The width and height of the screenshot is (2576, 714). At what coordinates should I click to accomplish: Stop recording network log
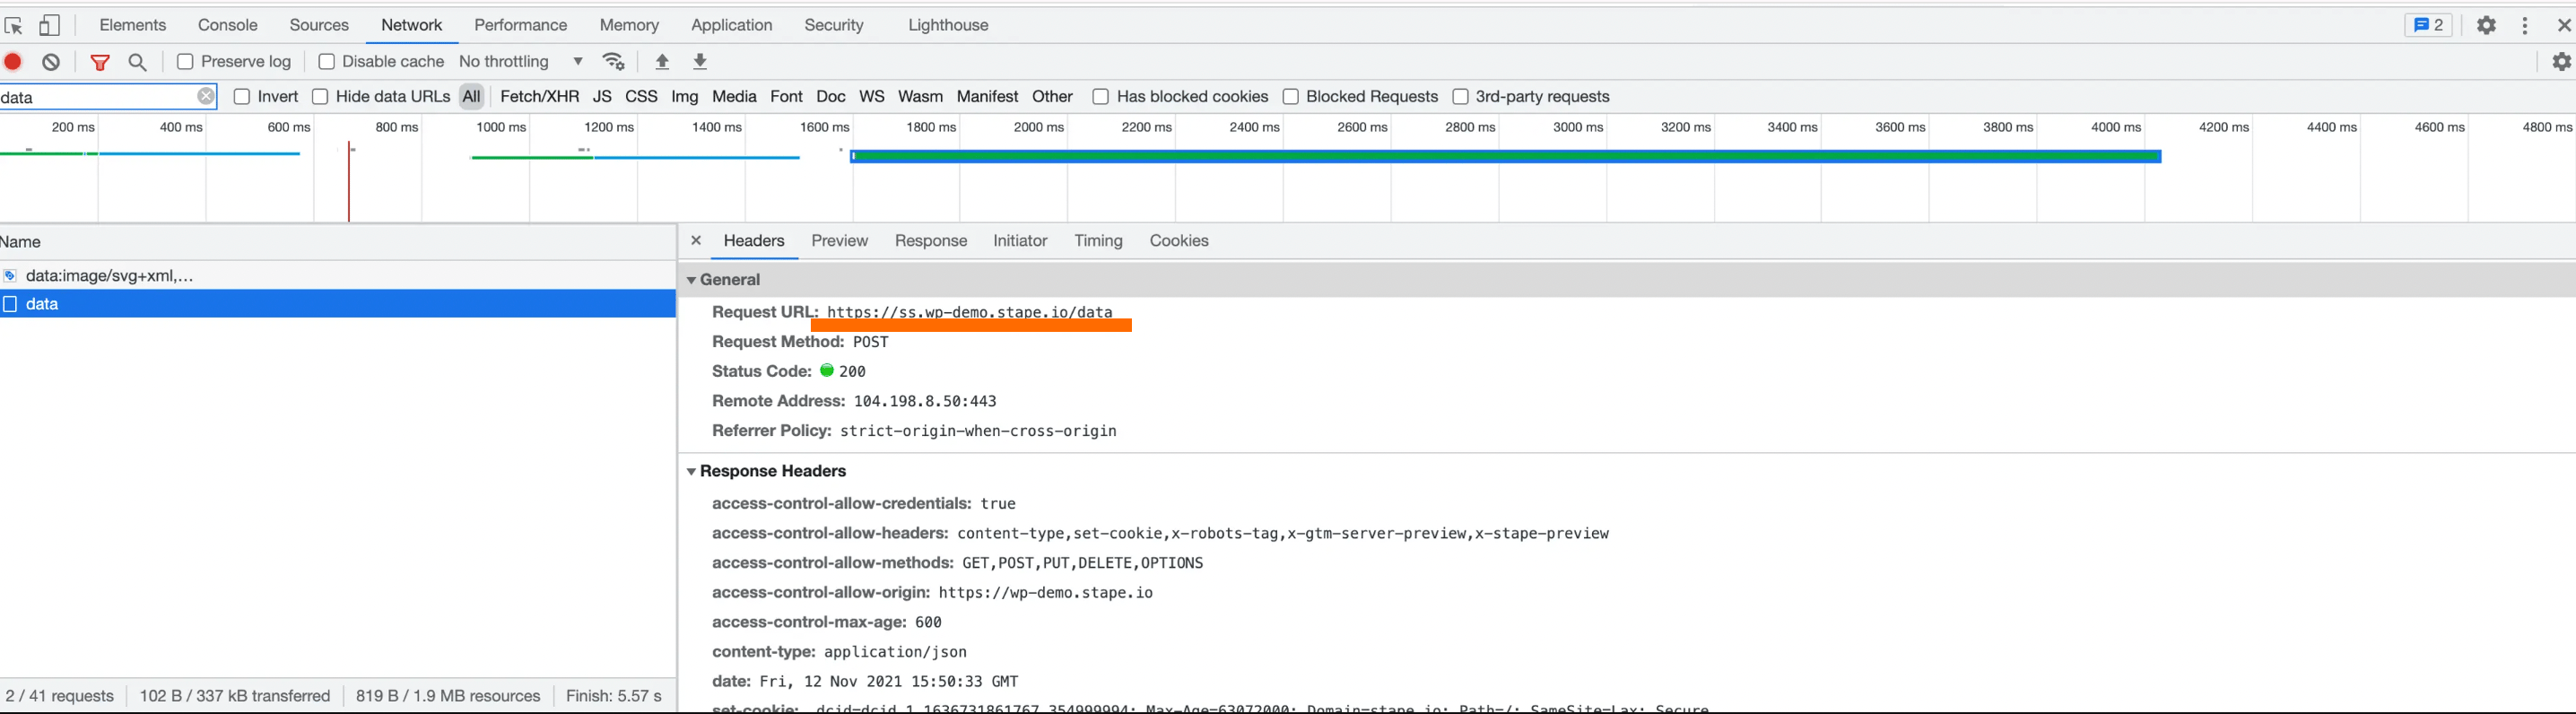pos(14,62)
